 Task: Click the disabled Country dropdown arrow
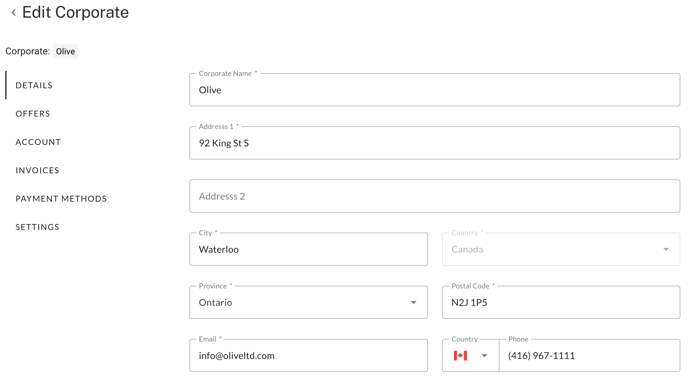pos(666,249)
